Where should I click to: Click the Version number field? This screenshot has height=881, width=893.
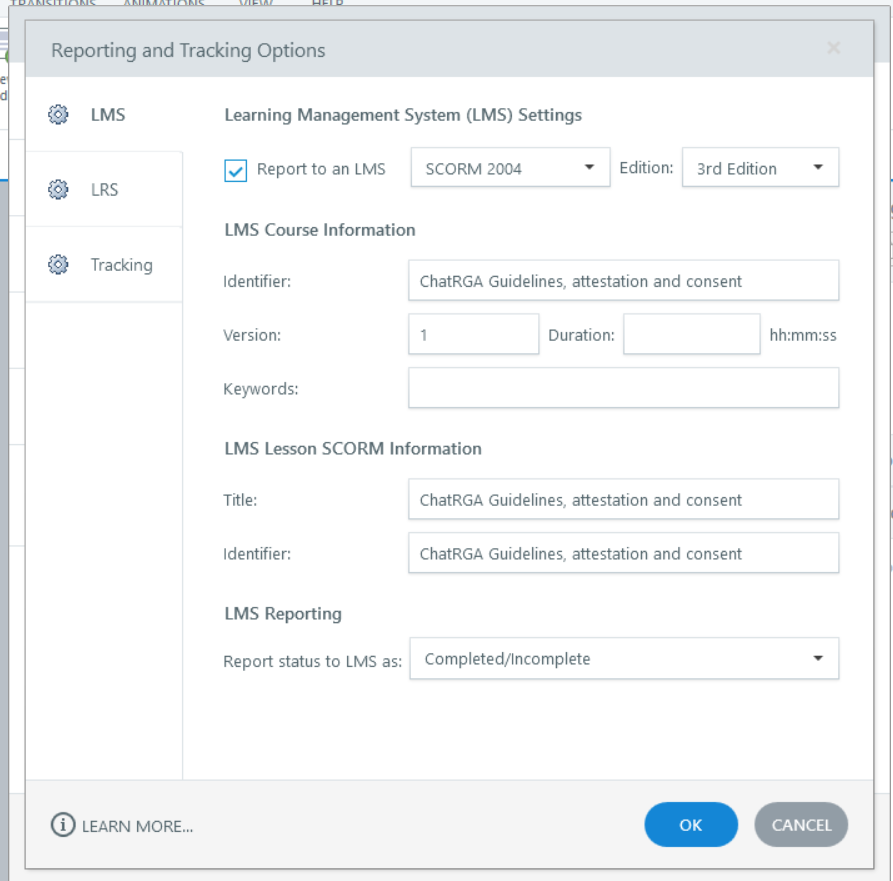[473, 335]
